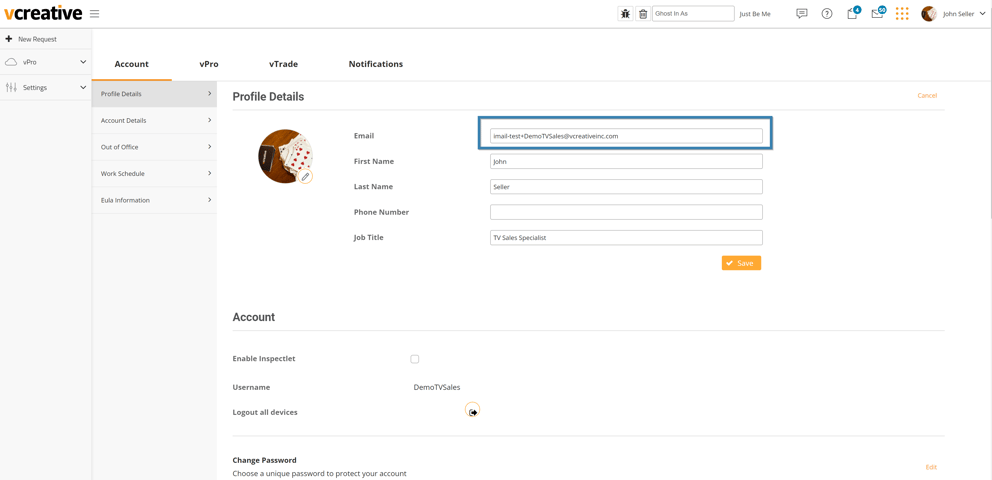This screenshot has height=480, width=992.
Task: Click John Seller avatar in header
Action: pyautogui.click(x=929, y=14)
